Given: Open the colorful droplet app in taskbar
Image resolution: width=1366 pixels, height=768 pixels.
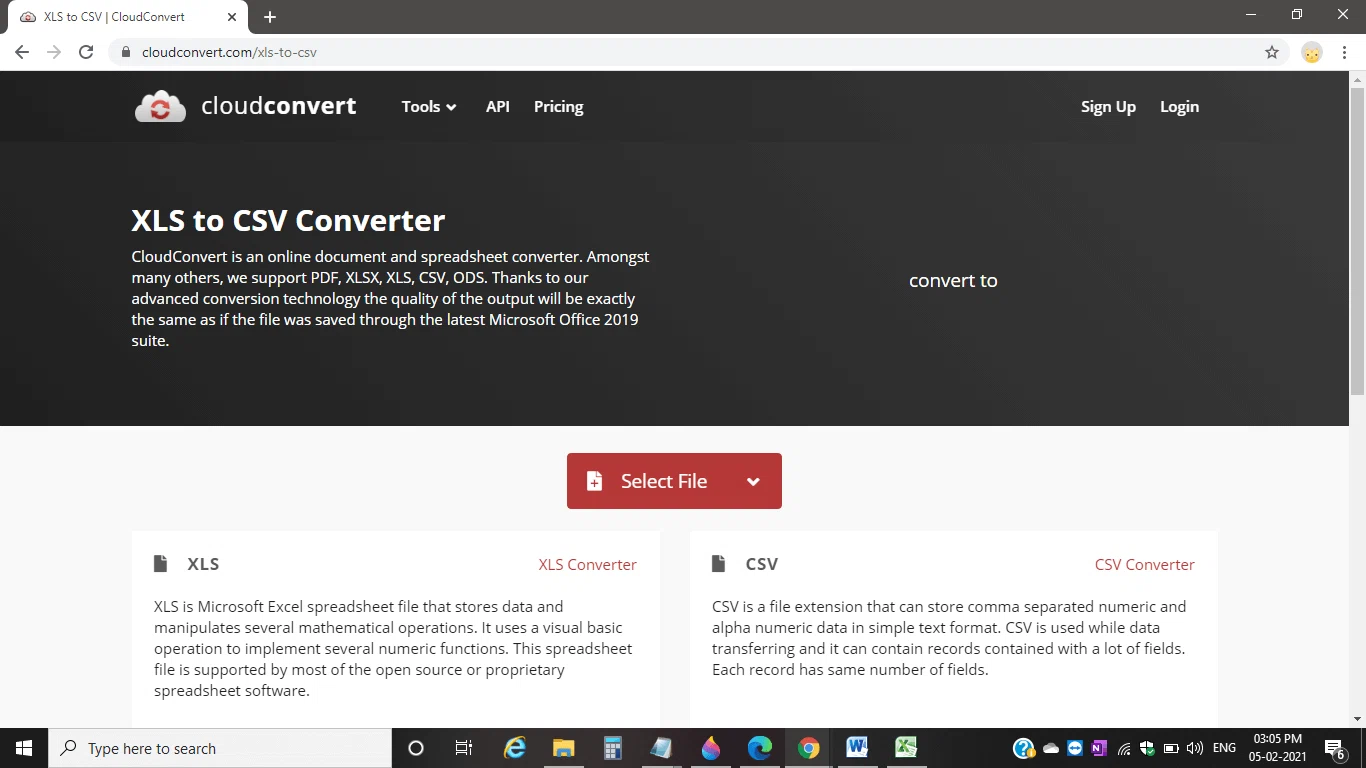Looking at the screenshot, I should [711, 748].
